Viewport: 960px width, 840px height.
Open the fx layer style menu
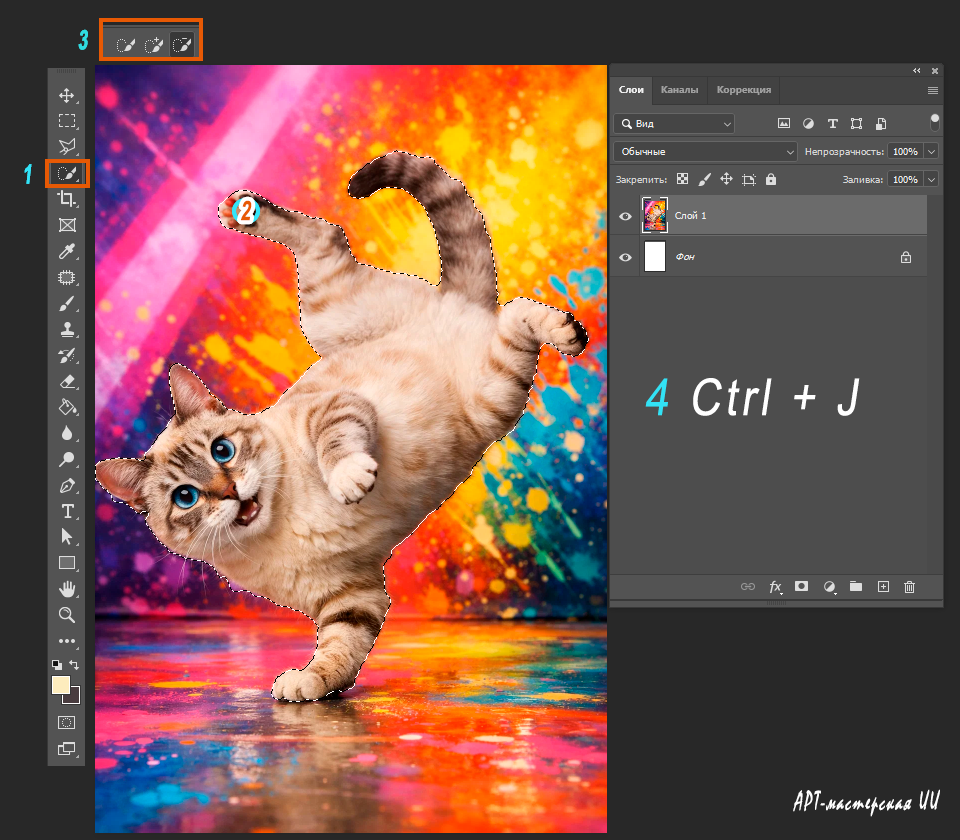775,587
